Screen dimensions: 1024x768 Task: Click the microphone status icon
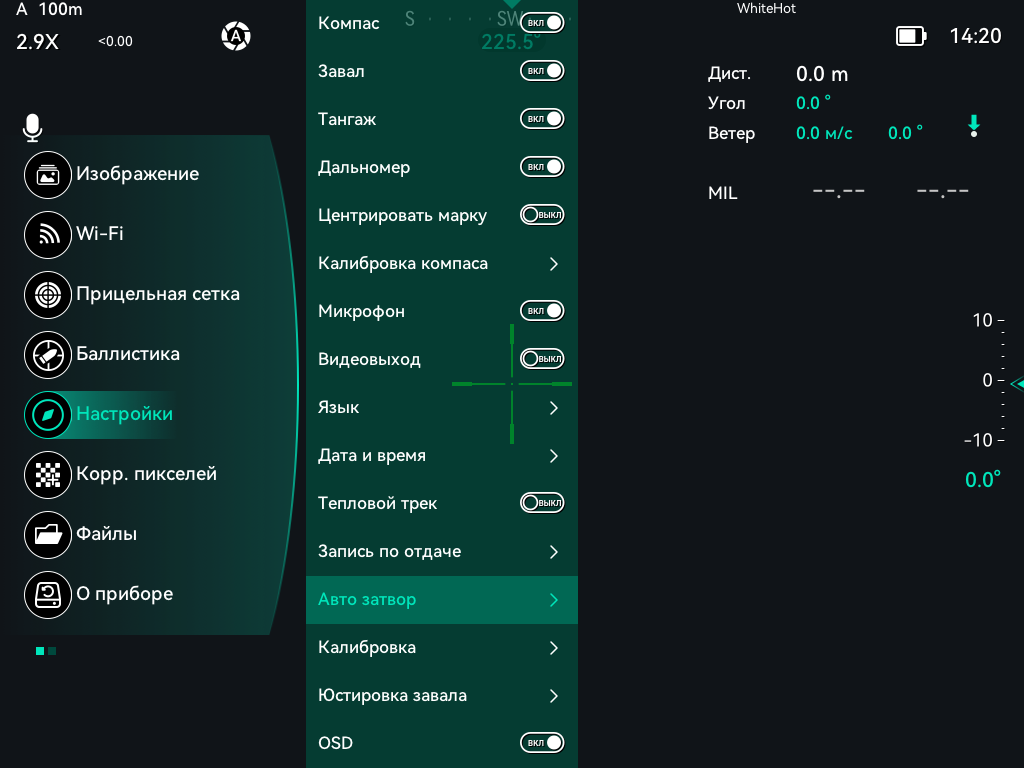point(32,127)
